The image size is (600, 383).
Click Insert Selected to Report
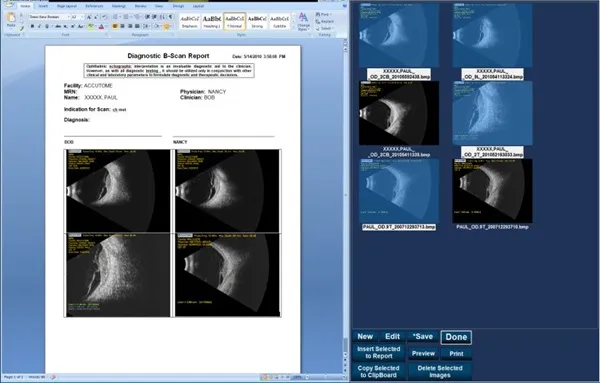pos(378,352)
